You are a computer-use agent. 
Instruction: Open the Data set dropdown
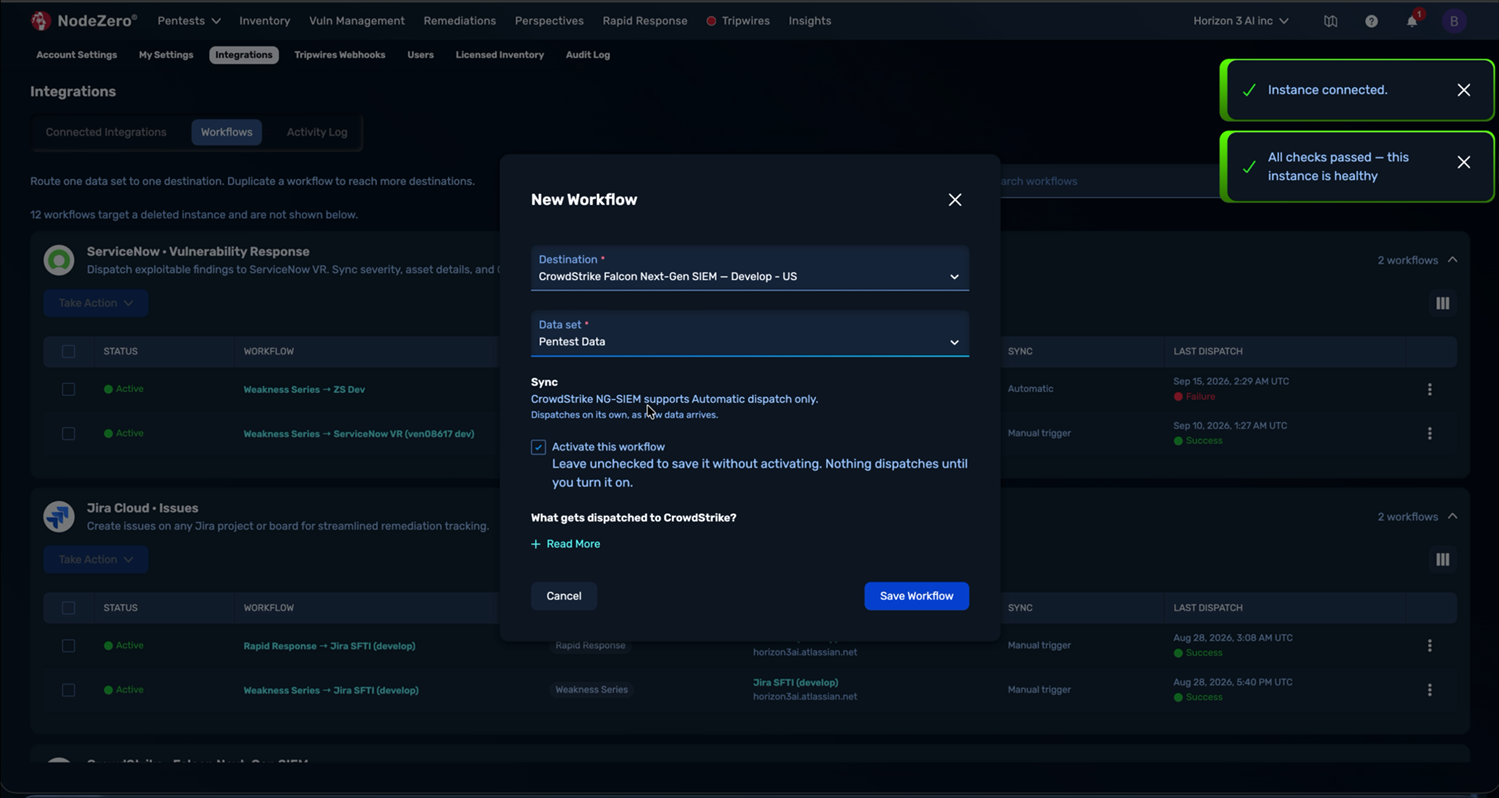click(x=750, y=333)
